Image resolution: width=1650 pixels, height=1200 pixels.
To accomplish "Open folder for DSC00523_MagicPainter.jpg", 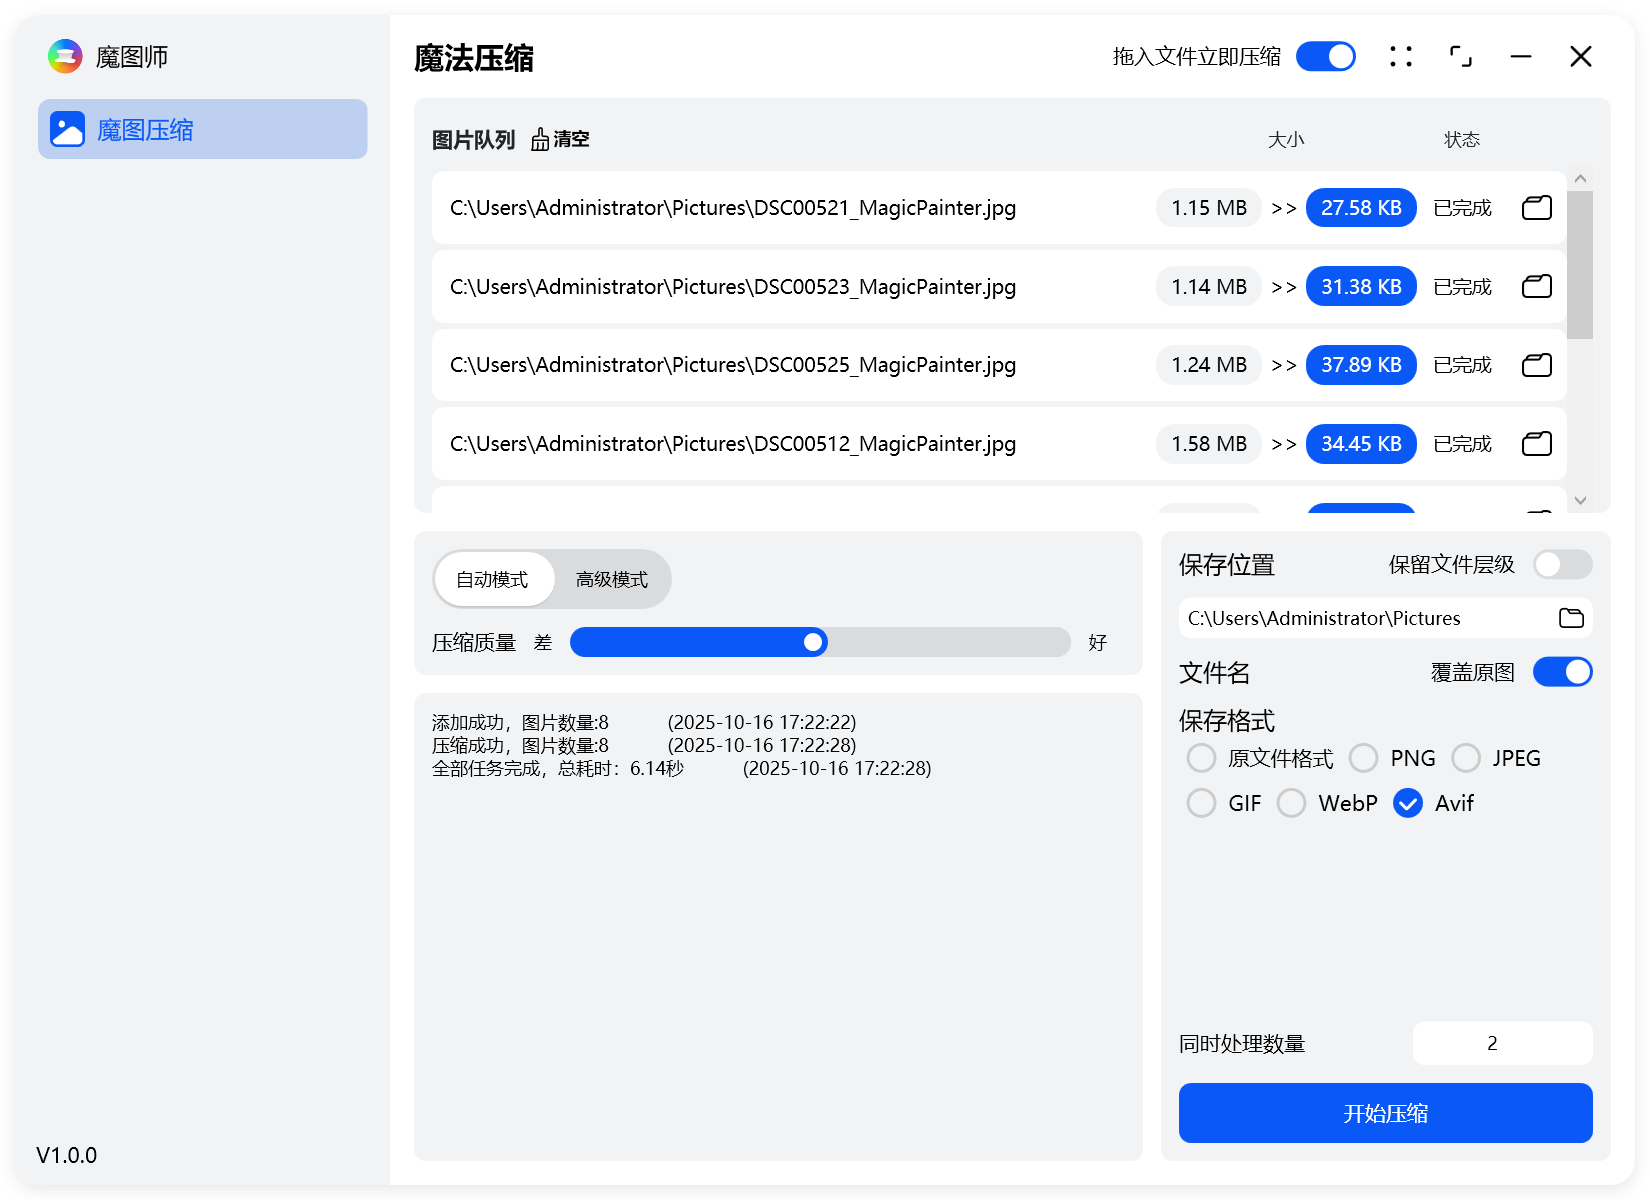I will 1536,287.
